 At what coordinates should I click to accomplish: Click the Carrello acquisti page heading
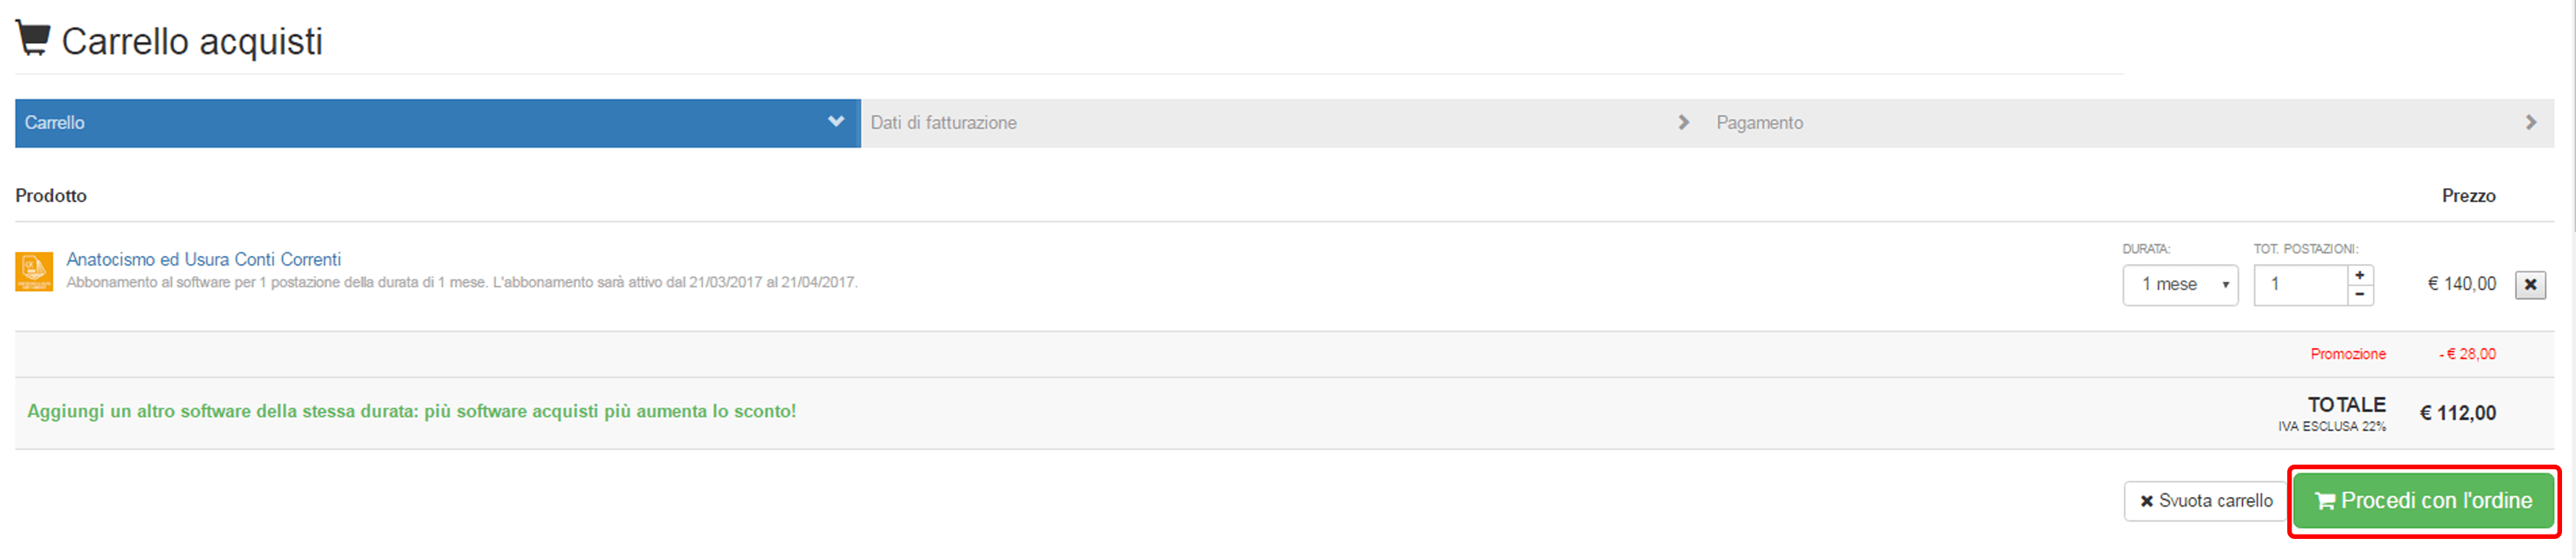192,41
